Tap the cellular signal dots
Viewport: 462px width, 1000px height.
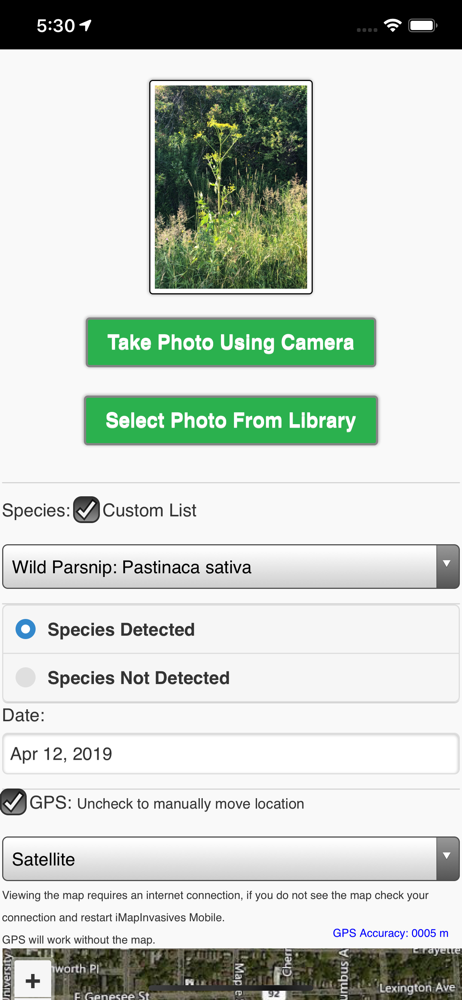tap(367, 29)
